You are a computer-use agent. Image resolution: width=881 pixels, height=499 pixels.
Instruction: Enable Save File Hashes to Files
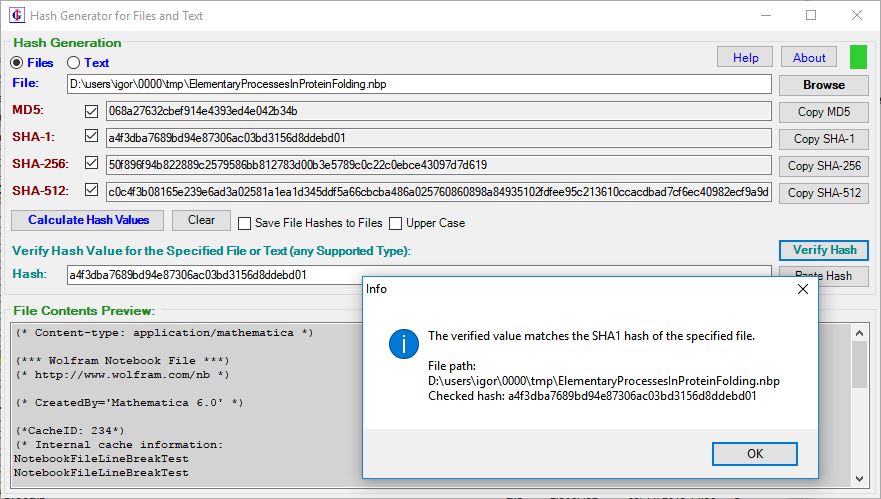[x=243, y=223]
